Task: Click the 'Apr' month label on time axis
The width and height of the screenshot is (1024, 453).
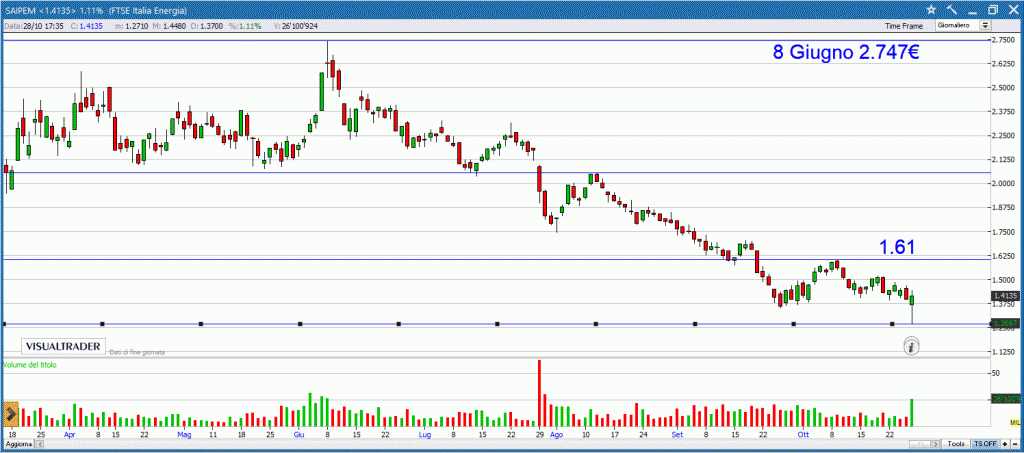Action: click(70, 434)
